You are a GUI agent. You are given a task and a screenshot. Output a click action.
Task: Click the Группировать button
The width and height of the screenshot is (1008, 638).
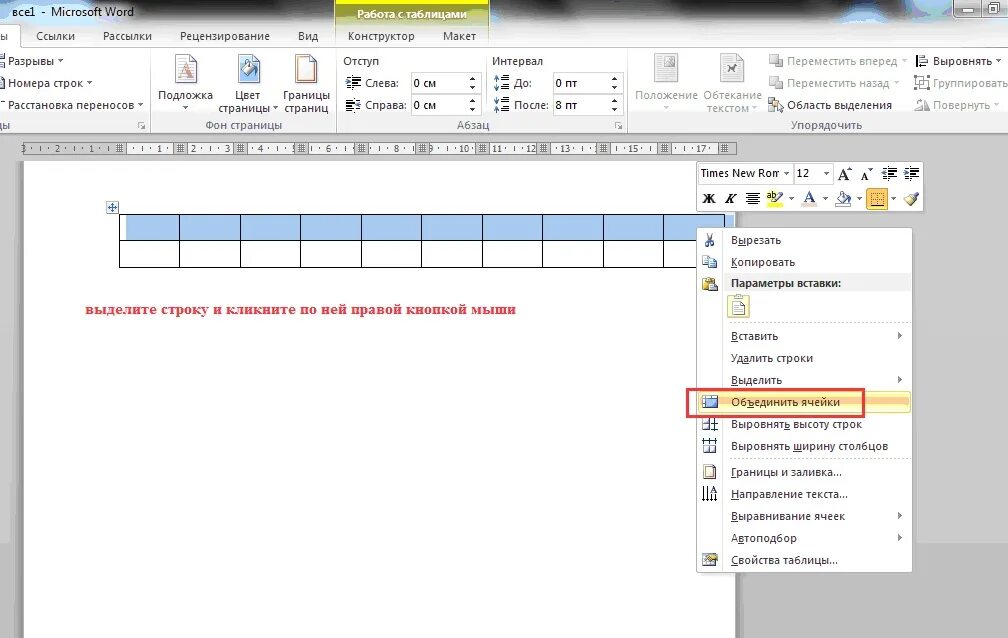coord(961,83)
